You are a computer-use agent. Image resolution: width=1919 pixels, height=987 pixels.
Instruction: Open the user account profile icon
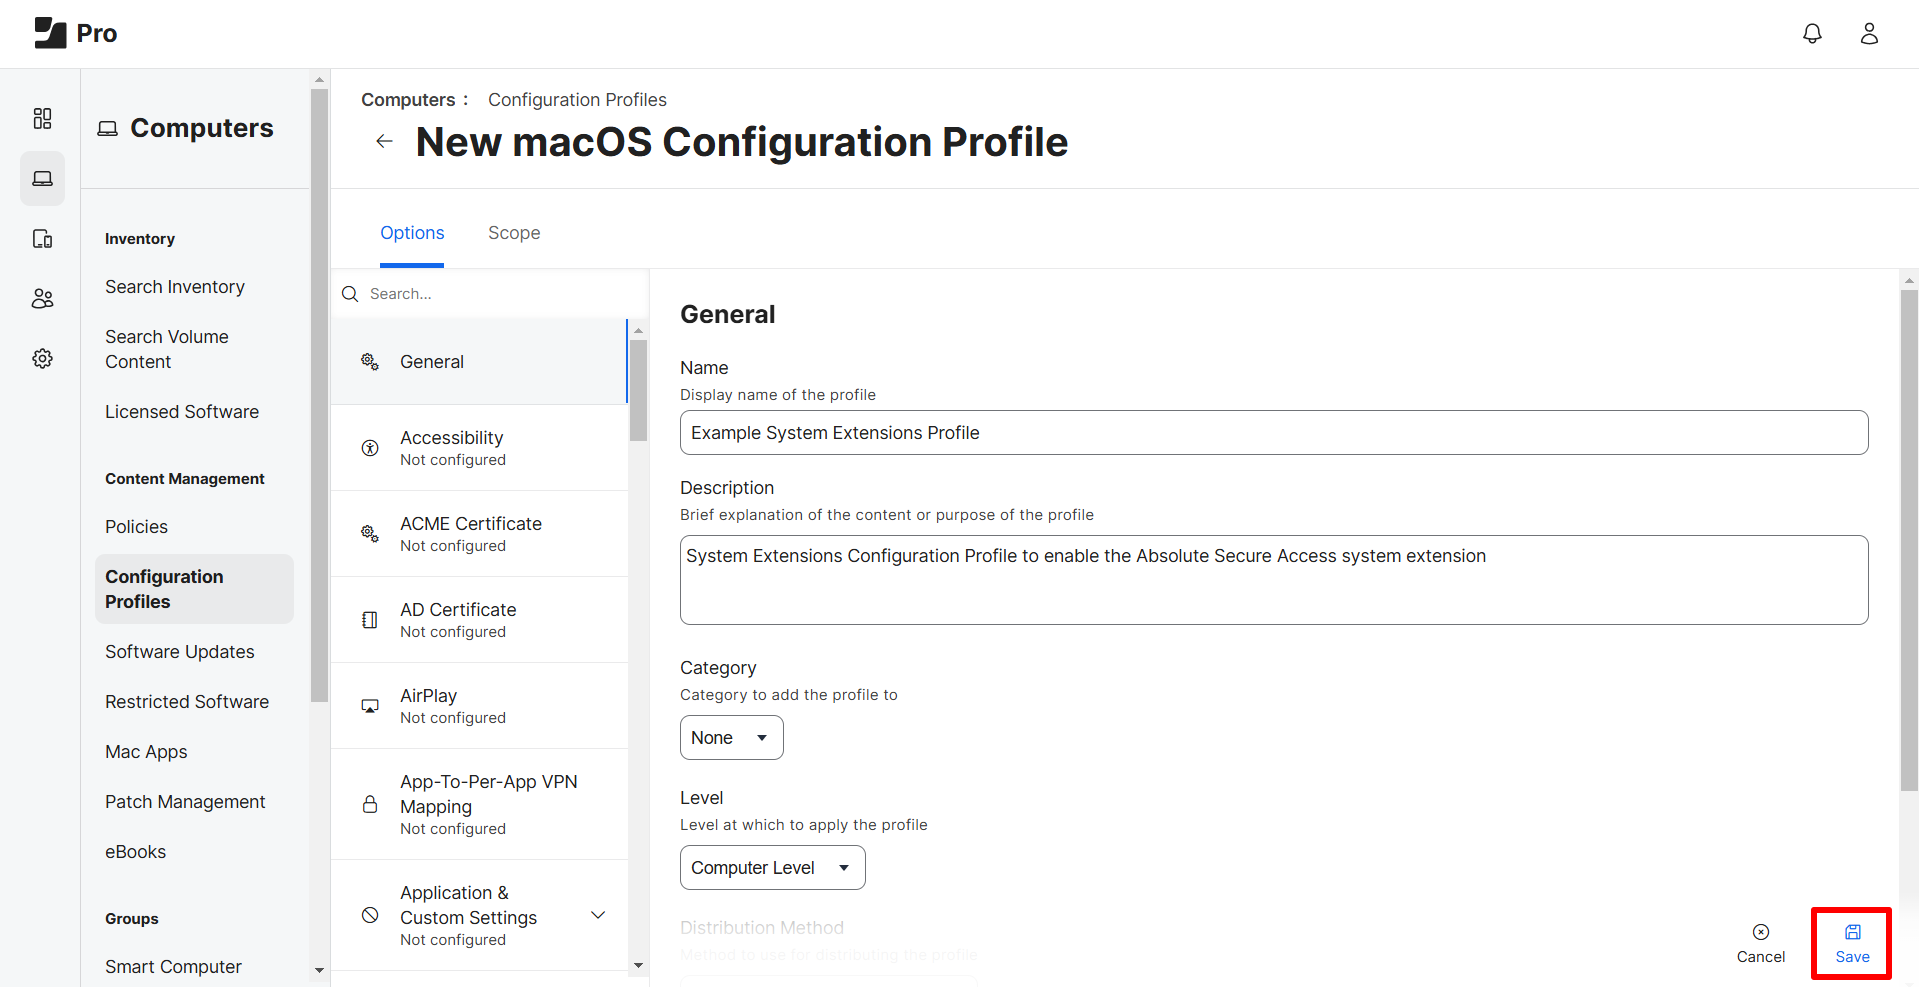[1870, 33]
